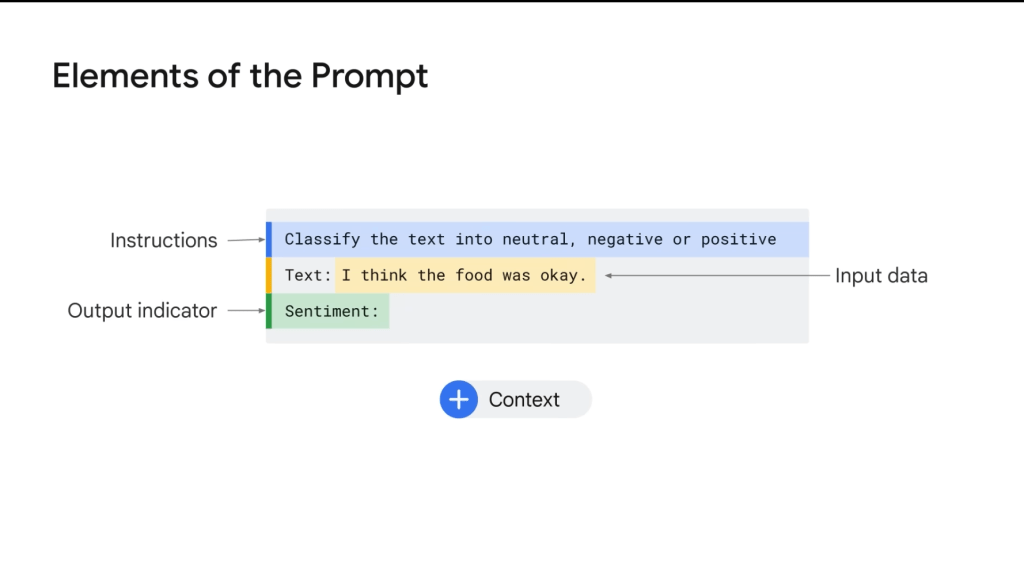Click the Context pill label
Screen dimensions: 1024x578
(x=524, y=400)
